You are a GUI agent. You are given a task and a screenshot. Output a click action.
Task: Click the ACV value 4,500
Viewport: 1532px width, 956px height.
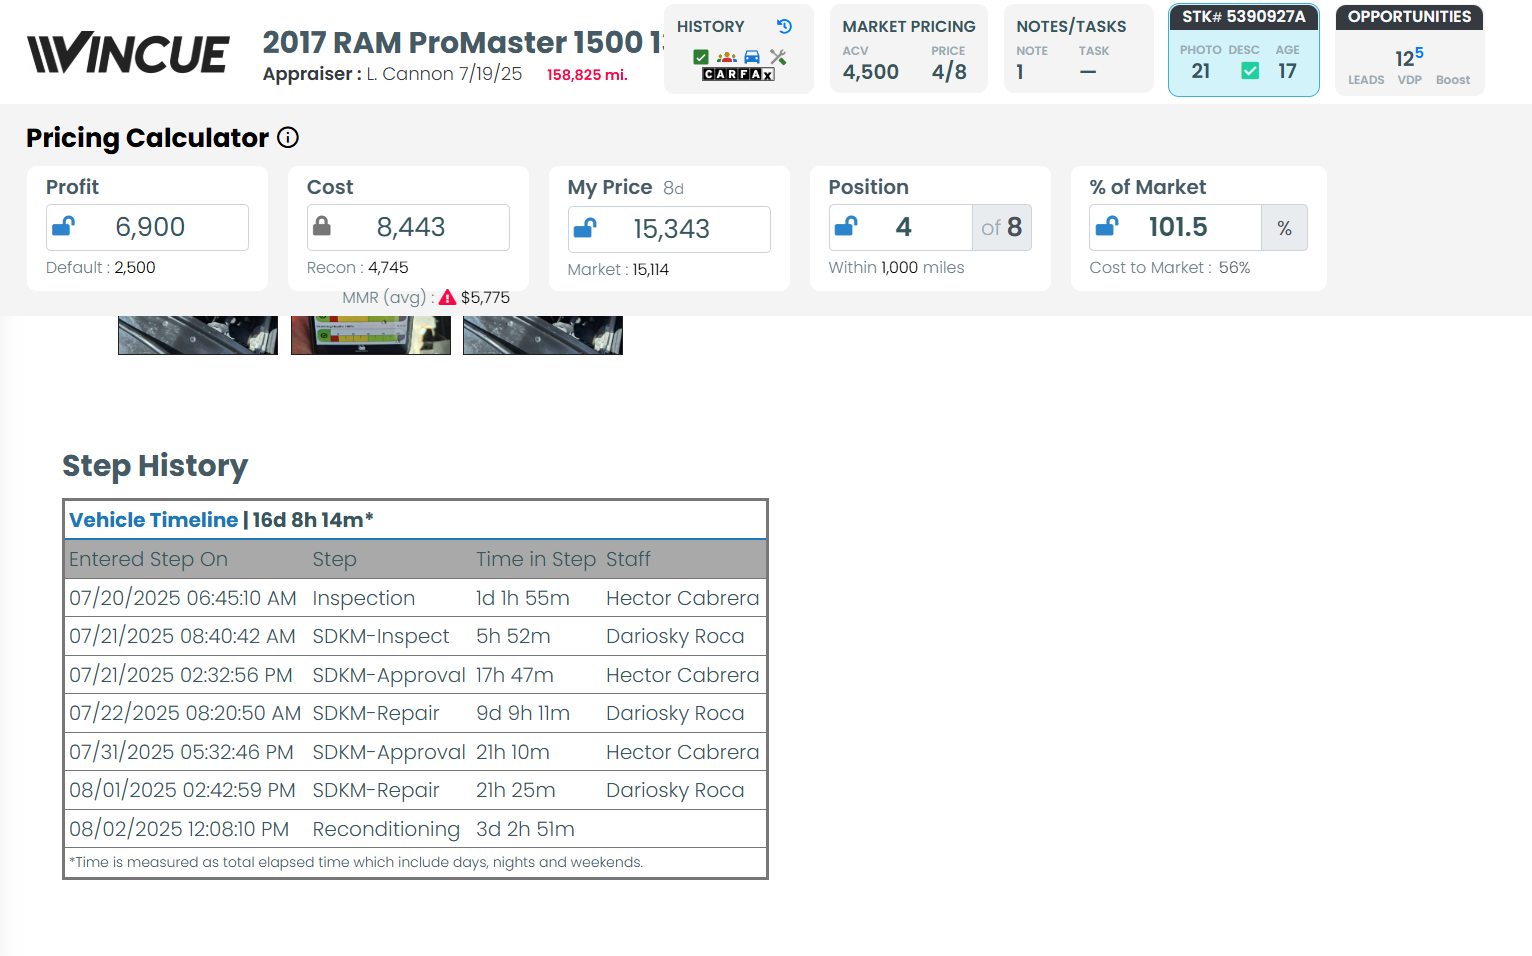871,72
